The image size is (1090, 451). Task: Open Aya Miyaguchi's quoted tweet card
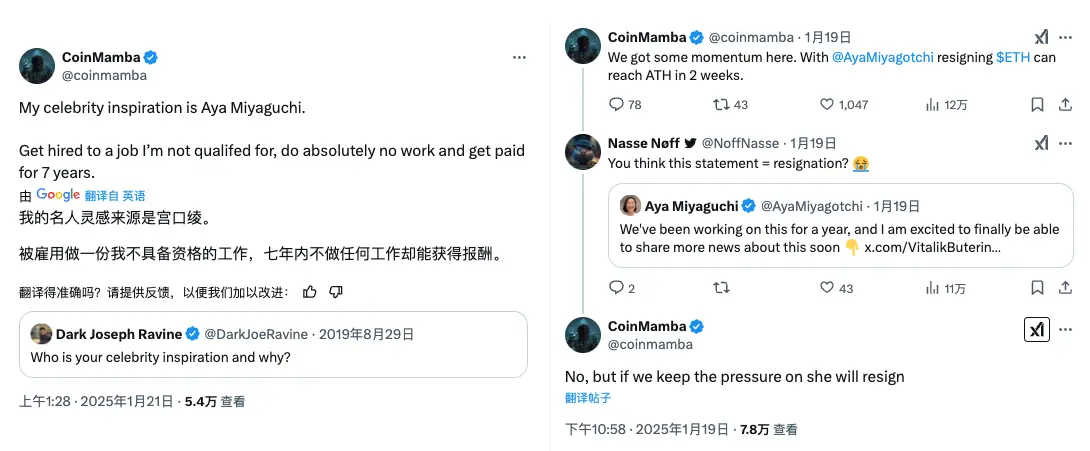(x=840, y=225)
